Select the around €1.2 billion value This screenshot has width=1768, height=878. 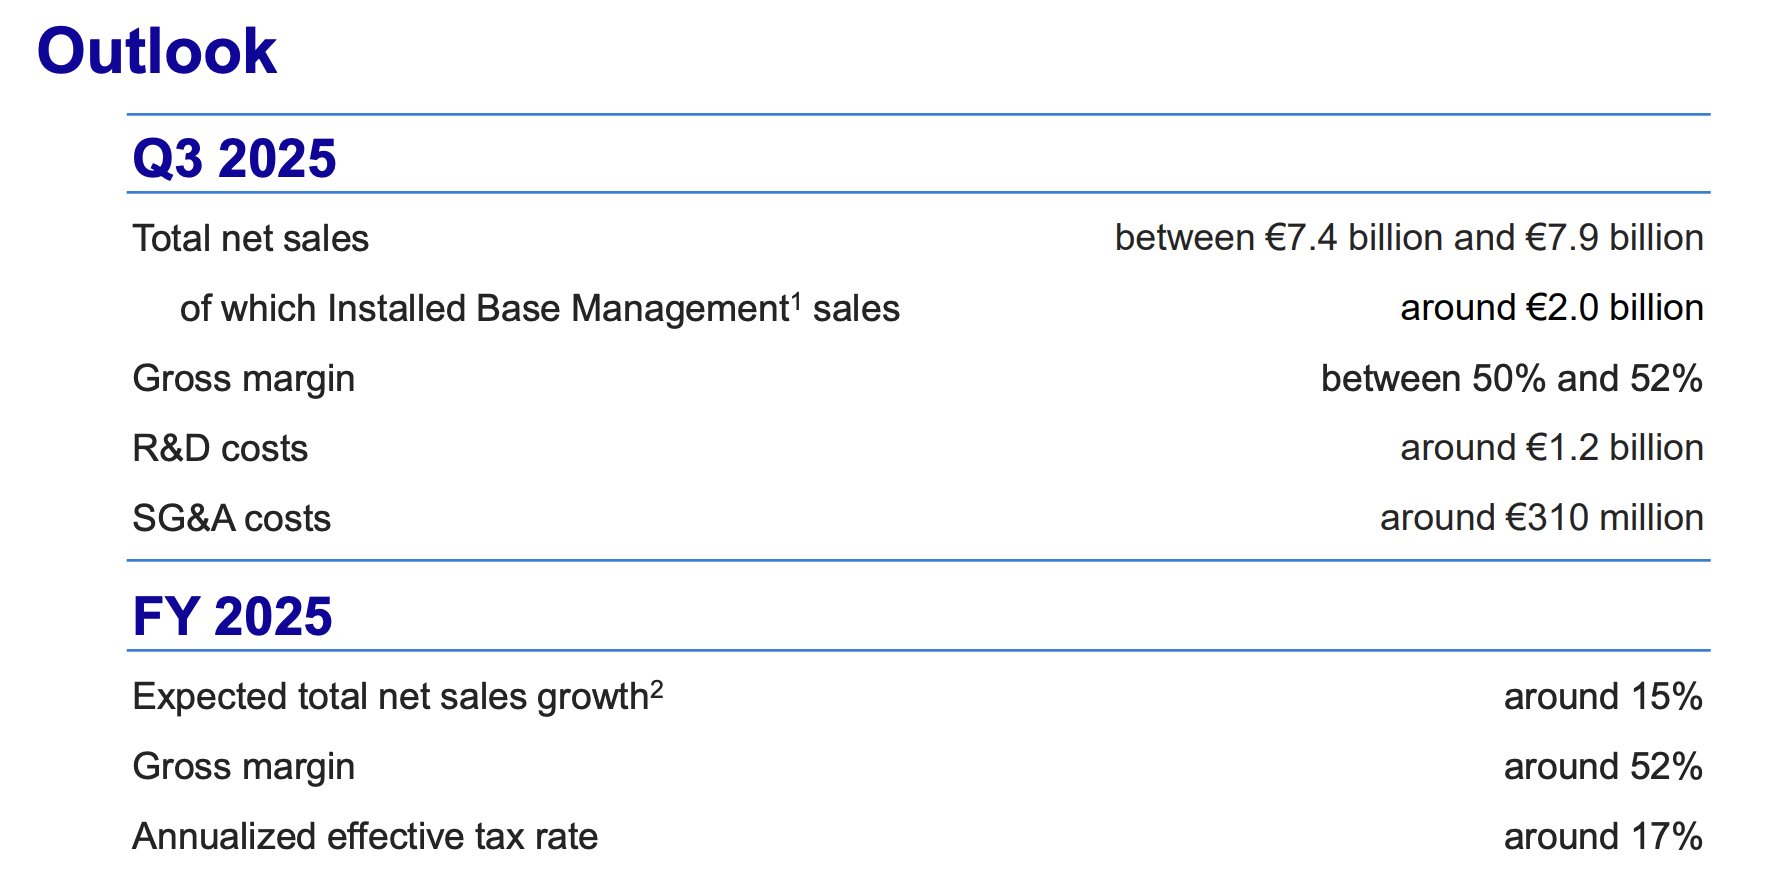(1551, 448)
